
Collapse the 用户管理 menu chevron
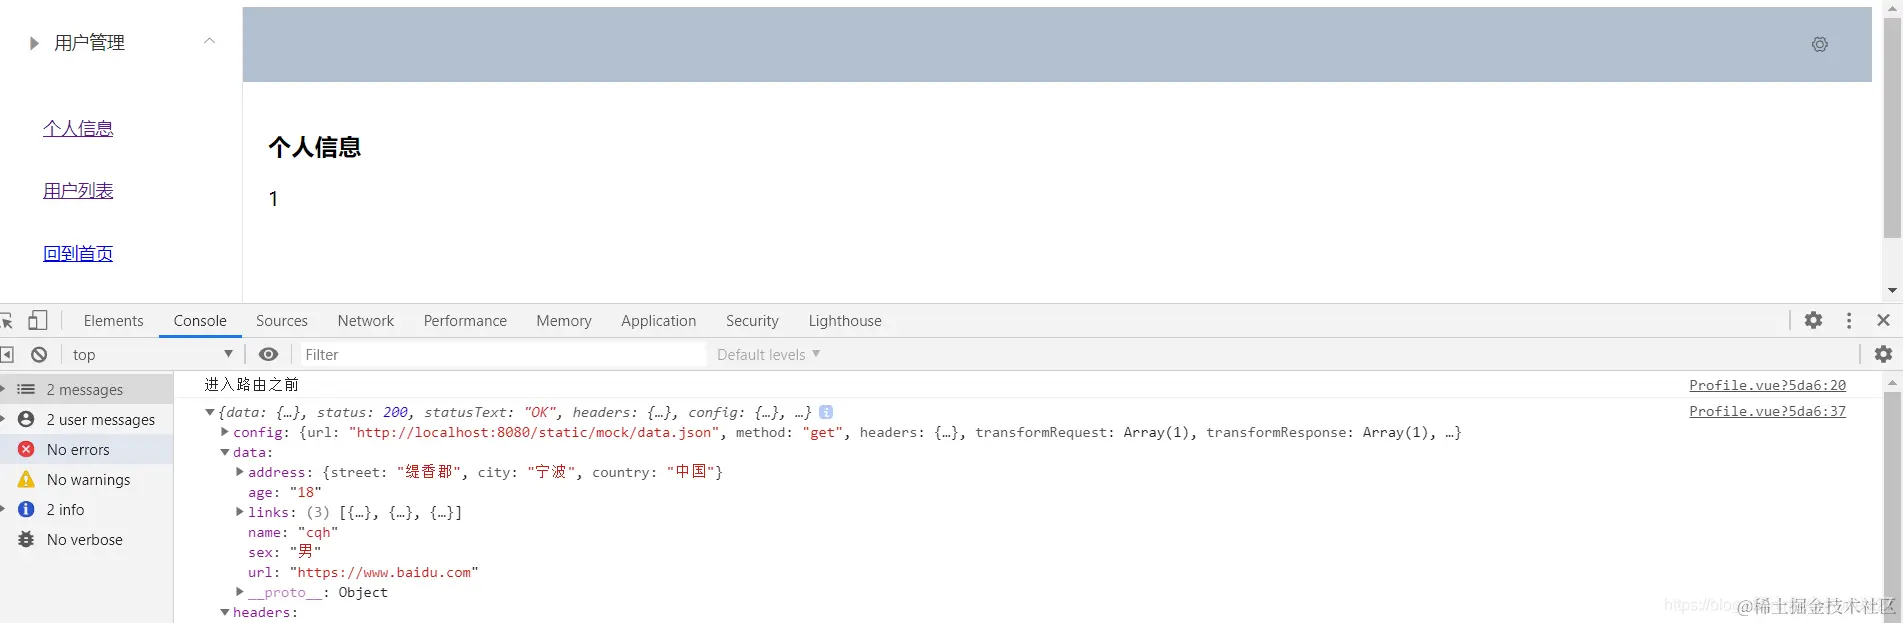pos(209,41)
